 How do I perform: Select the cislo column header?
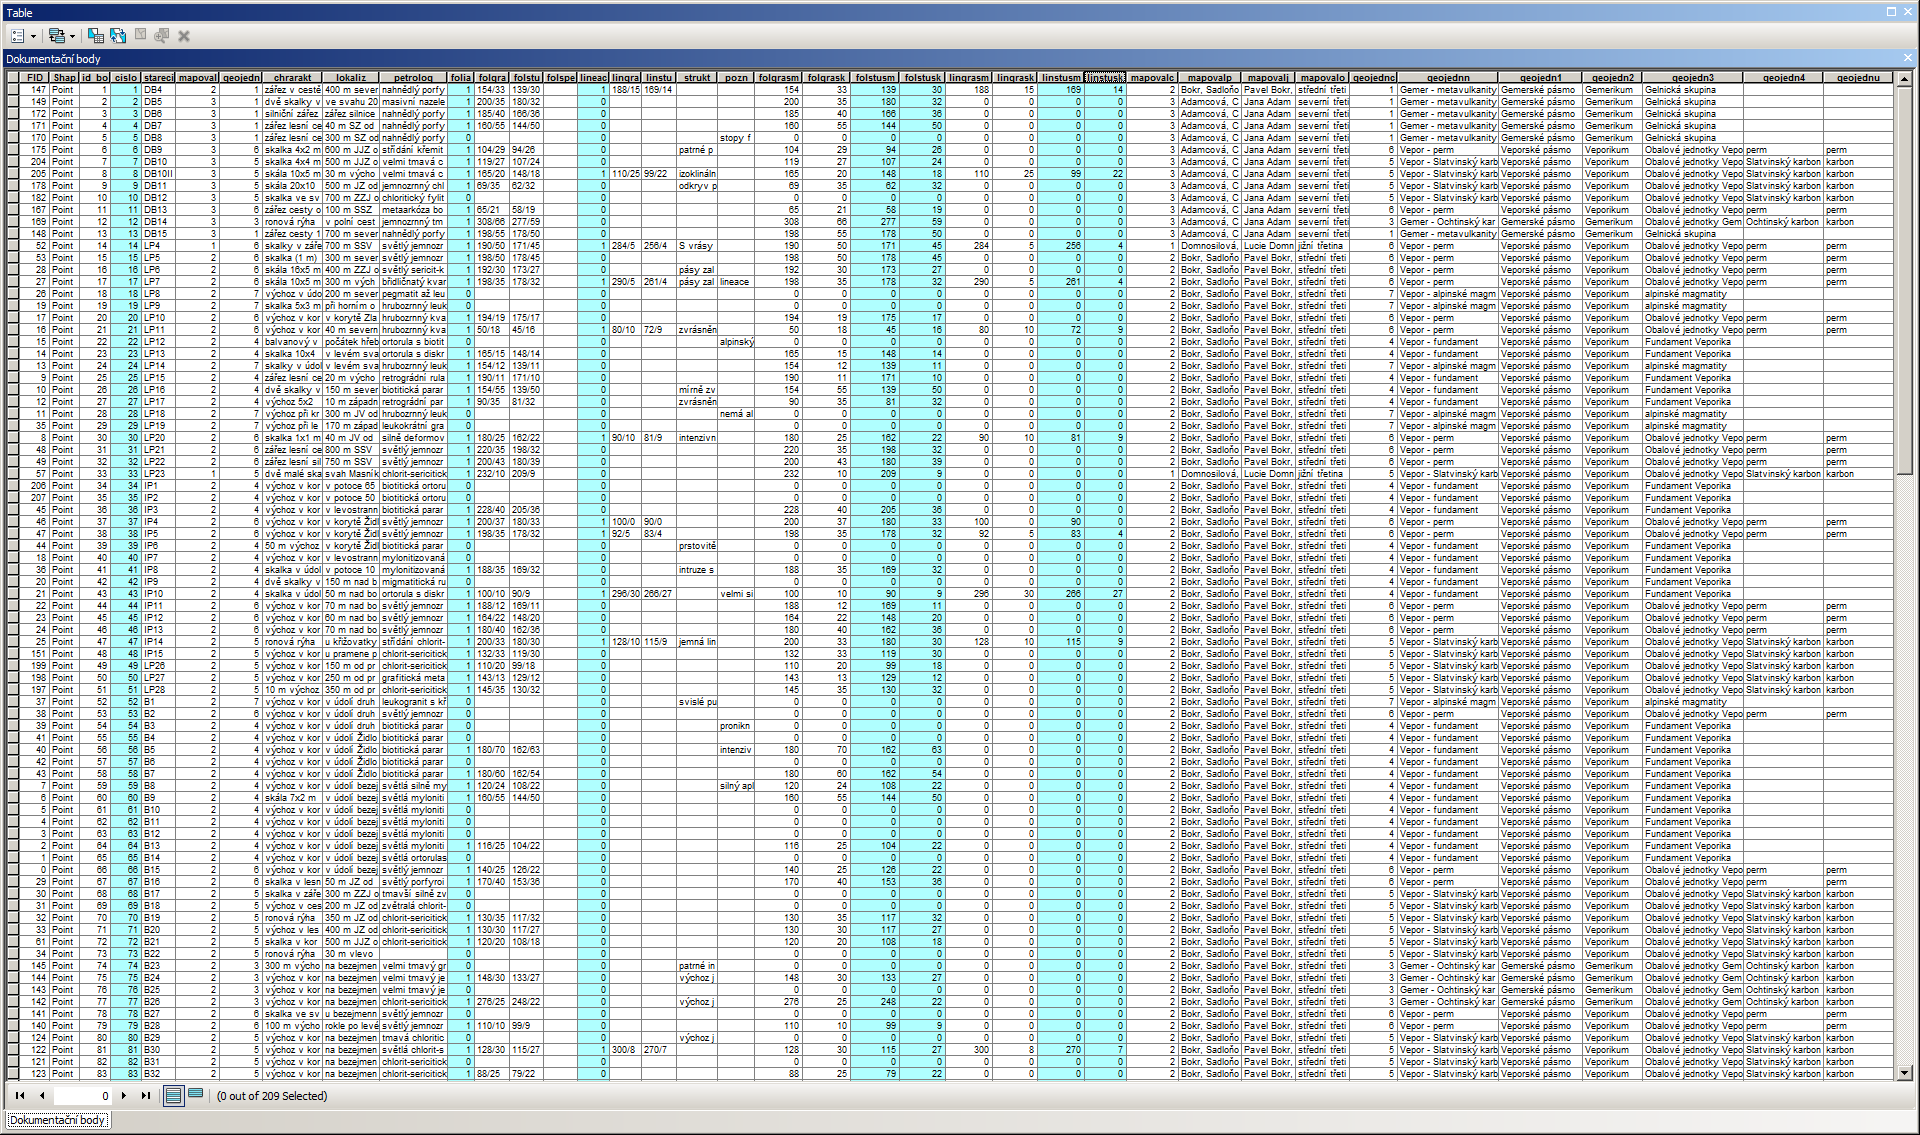coord(126,77)
